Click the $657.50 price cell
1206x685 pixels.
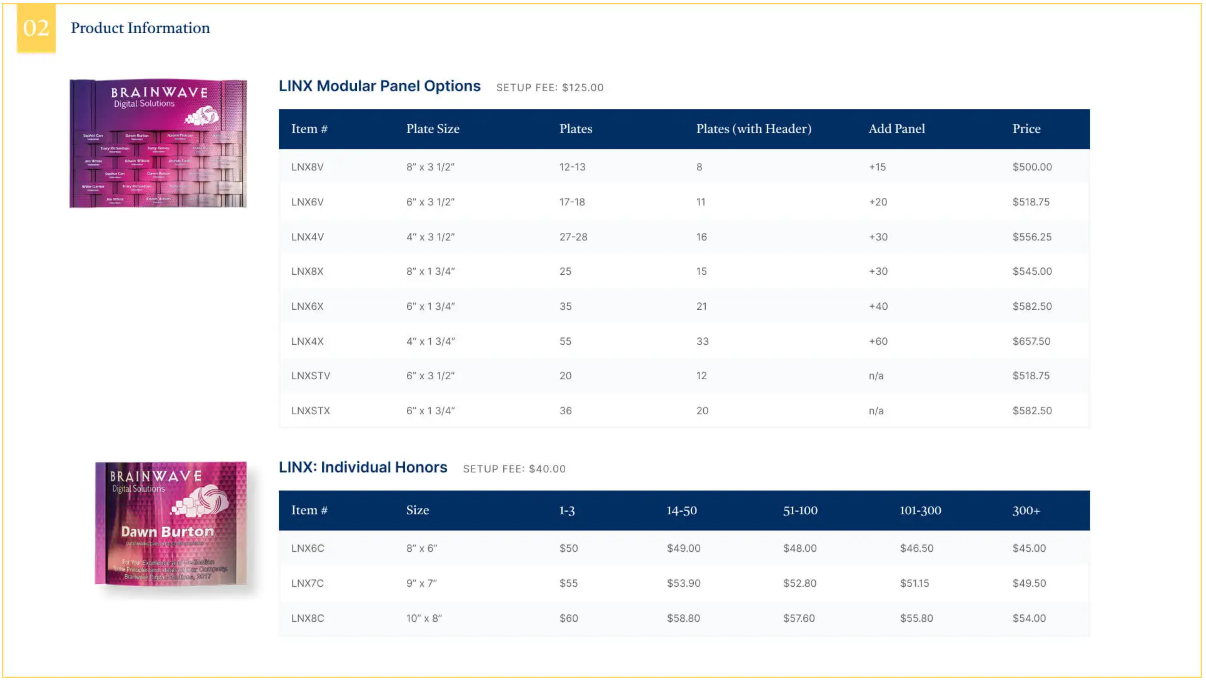[x=1031, y=341]
